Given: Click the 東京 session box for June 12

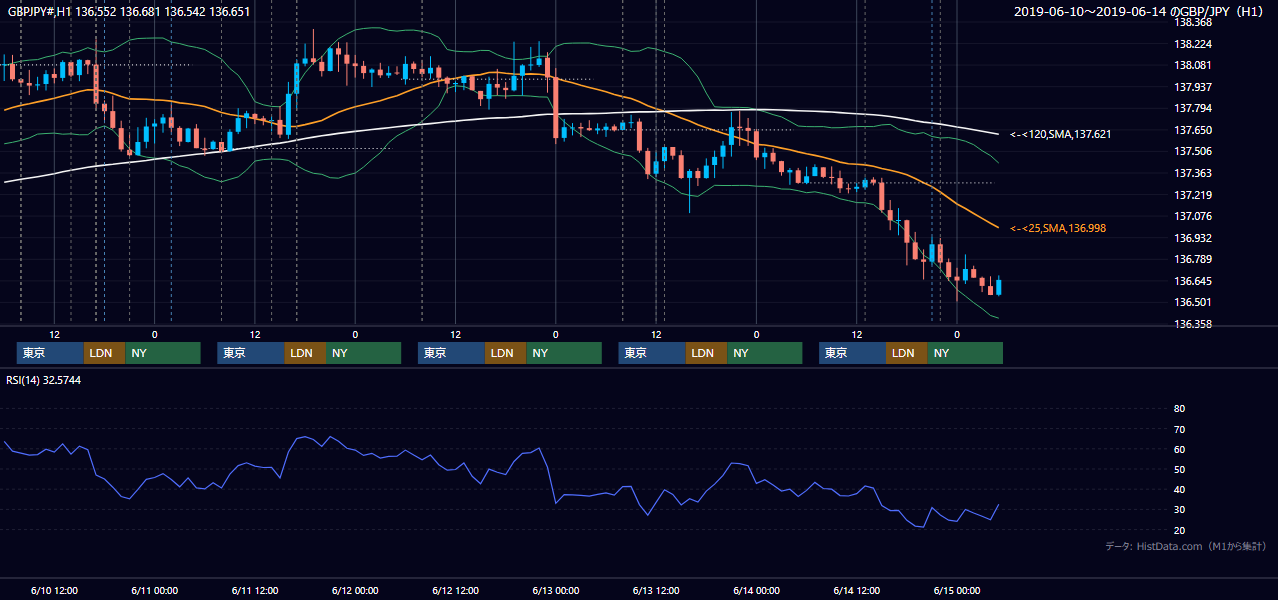Looking at the screenshot, I should click(451, 353).
